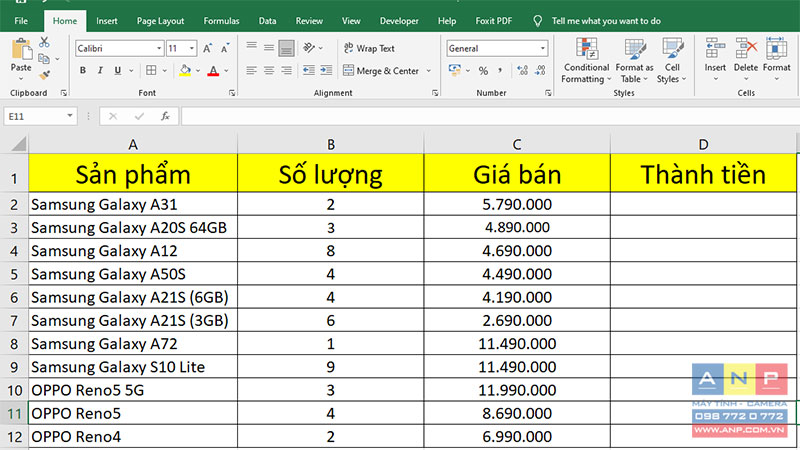
Task: Apply yellow fill color bucket
Action: (x=185, y=70)
